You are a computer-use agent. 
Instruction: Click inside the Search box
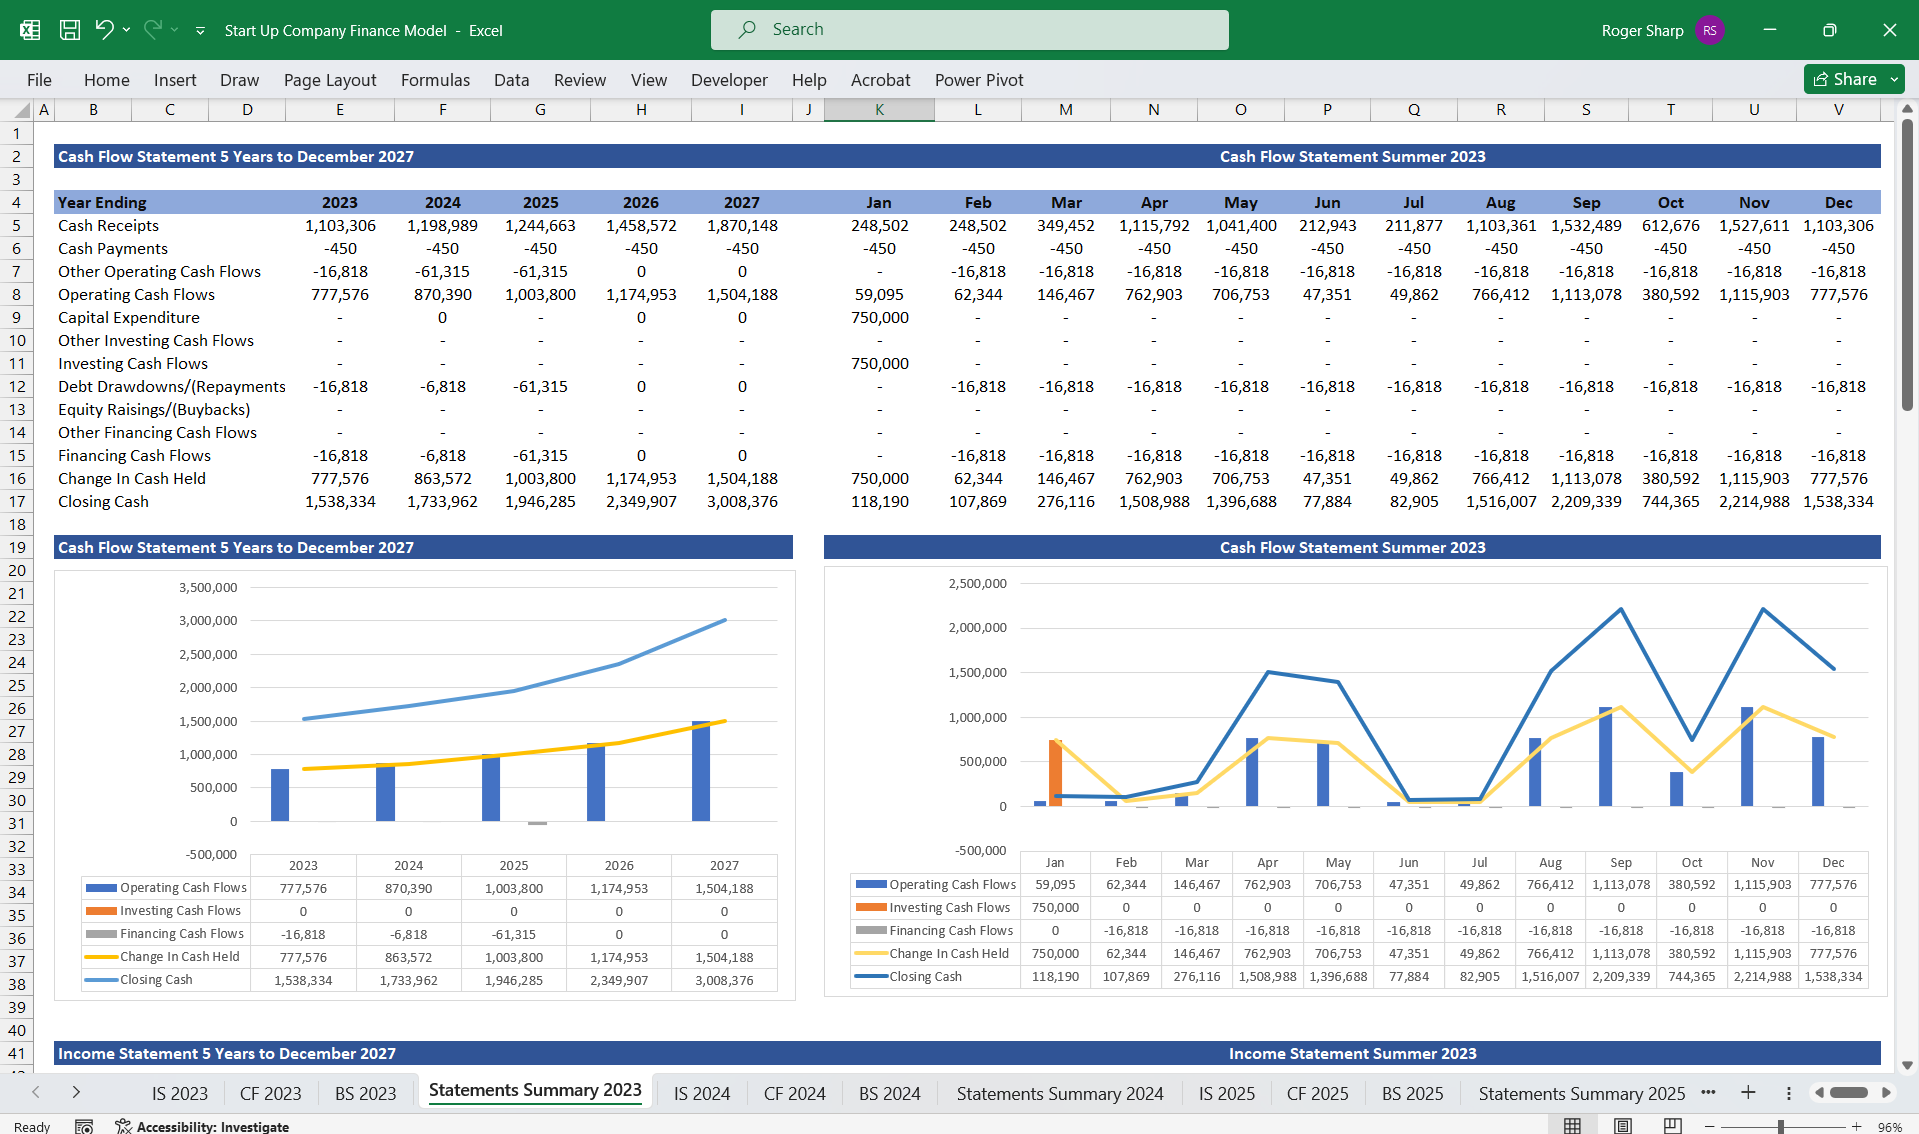click(x=969, y=29)
